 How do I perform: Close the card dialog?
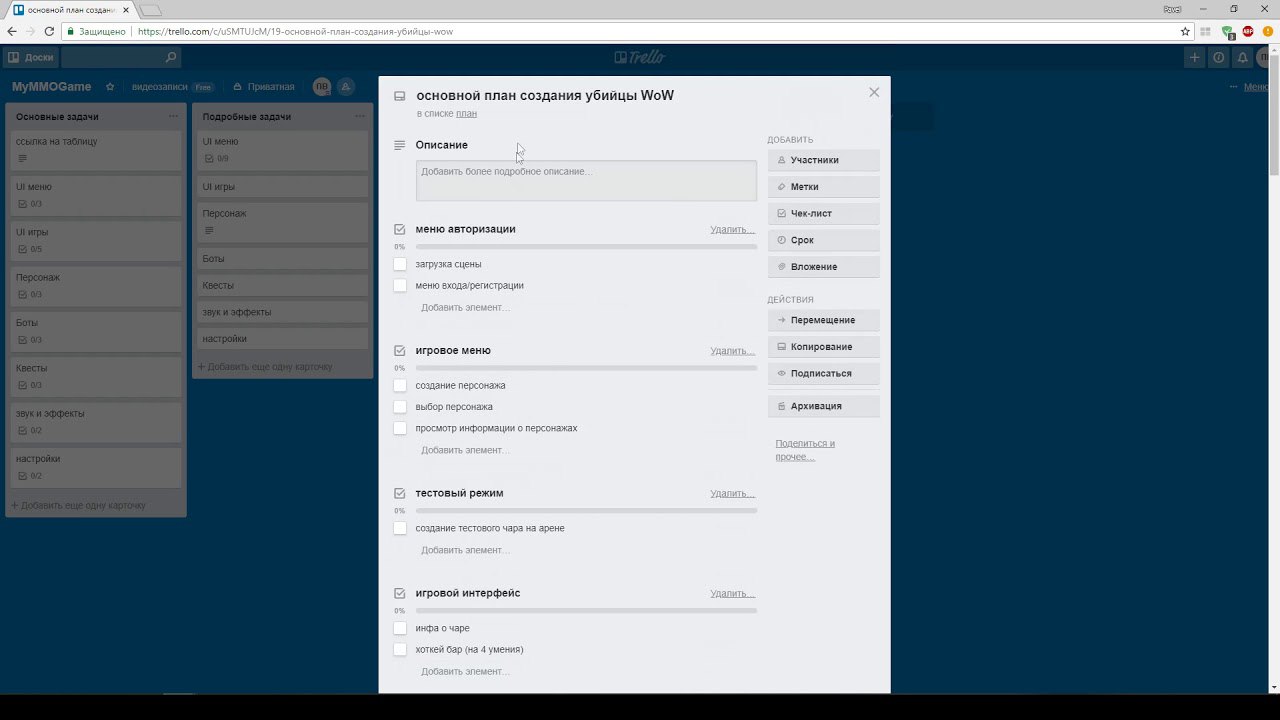pos(874,92)
